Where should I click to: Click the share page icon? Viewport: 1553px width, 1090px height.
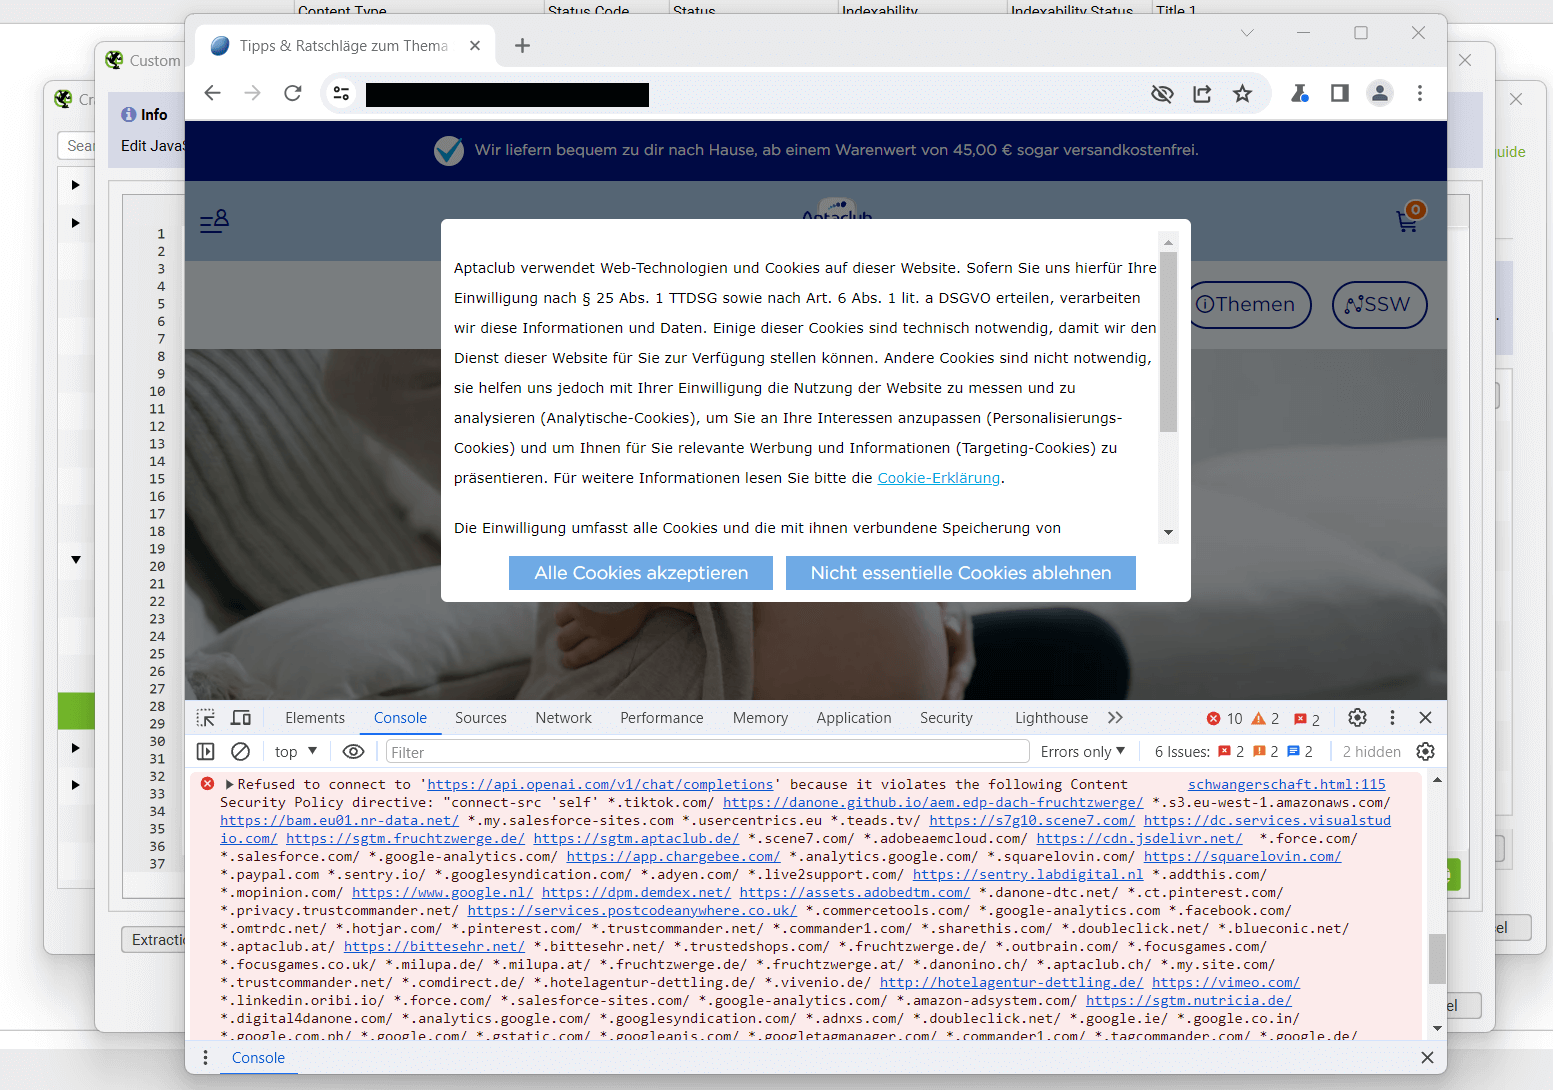click(1202, 94)
